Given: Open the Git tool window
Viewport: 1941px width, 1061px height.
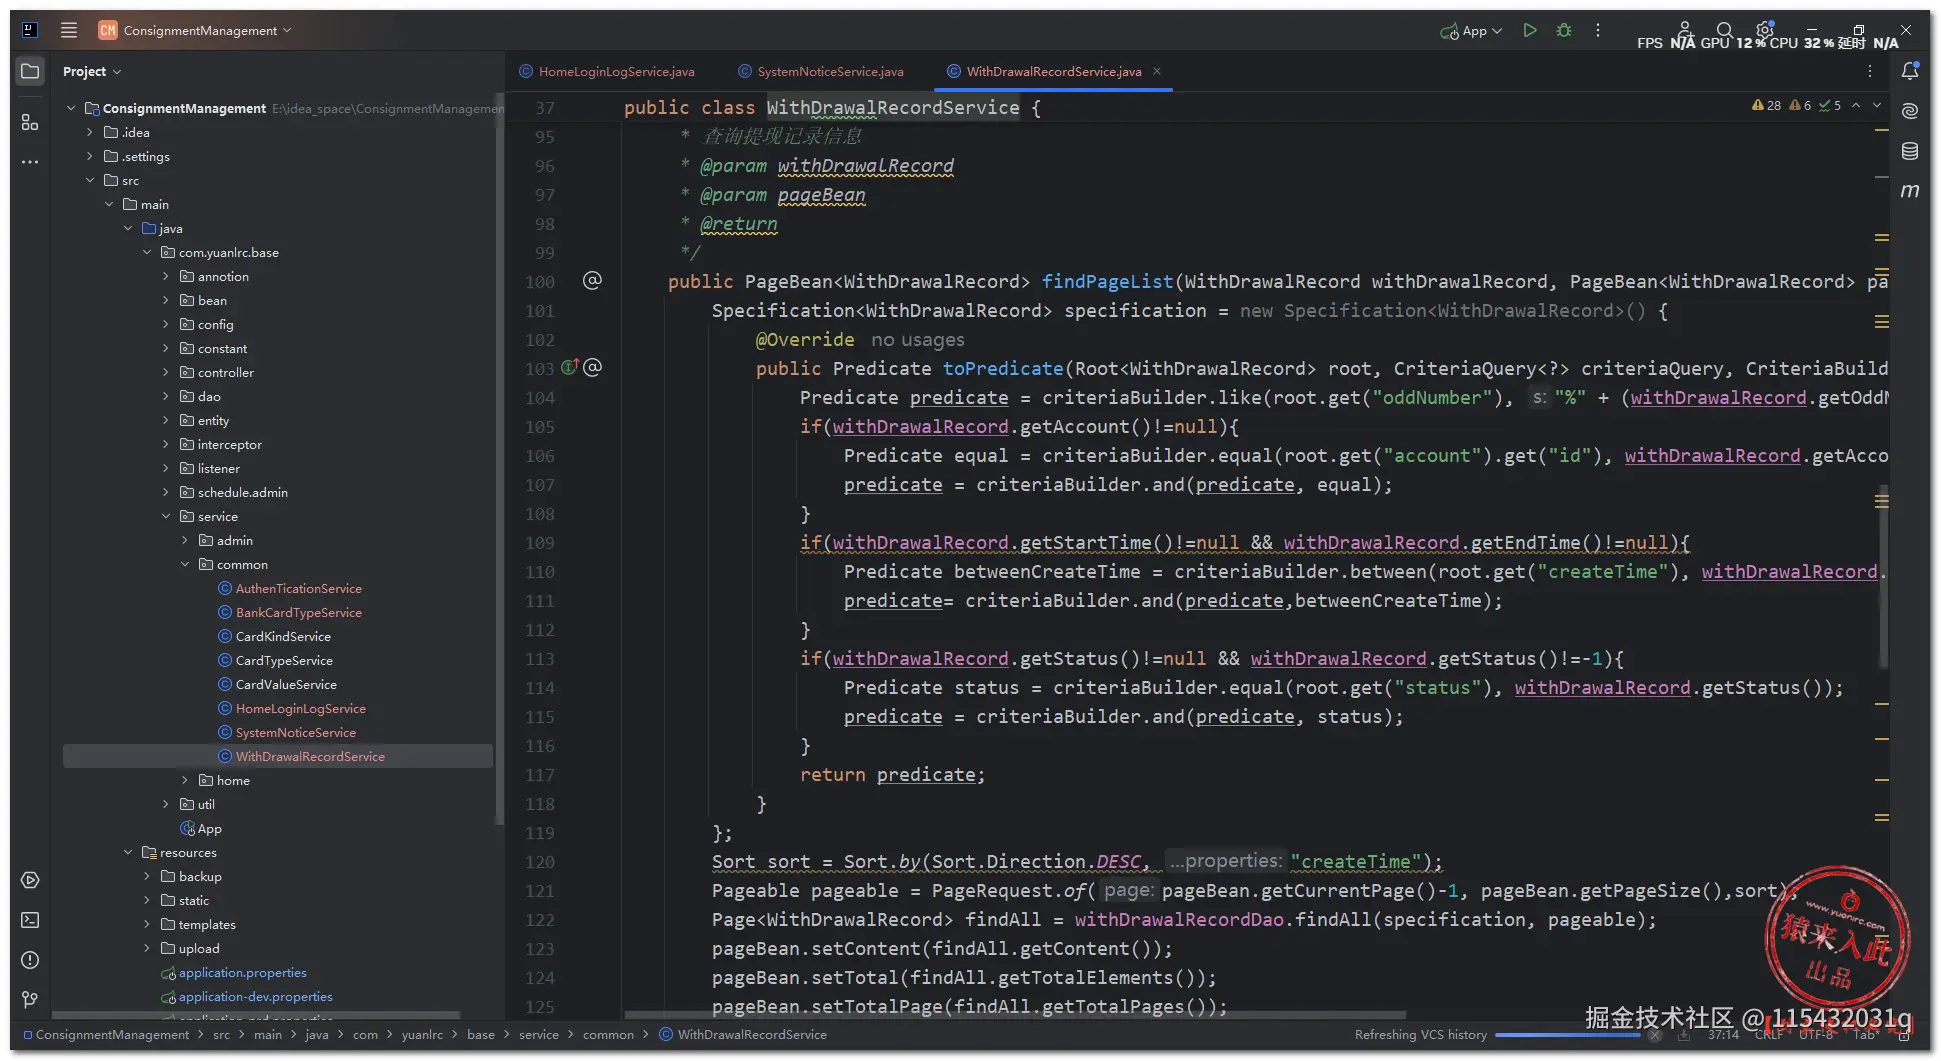Looking at the screenshot, I should pos(30,999).
